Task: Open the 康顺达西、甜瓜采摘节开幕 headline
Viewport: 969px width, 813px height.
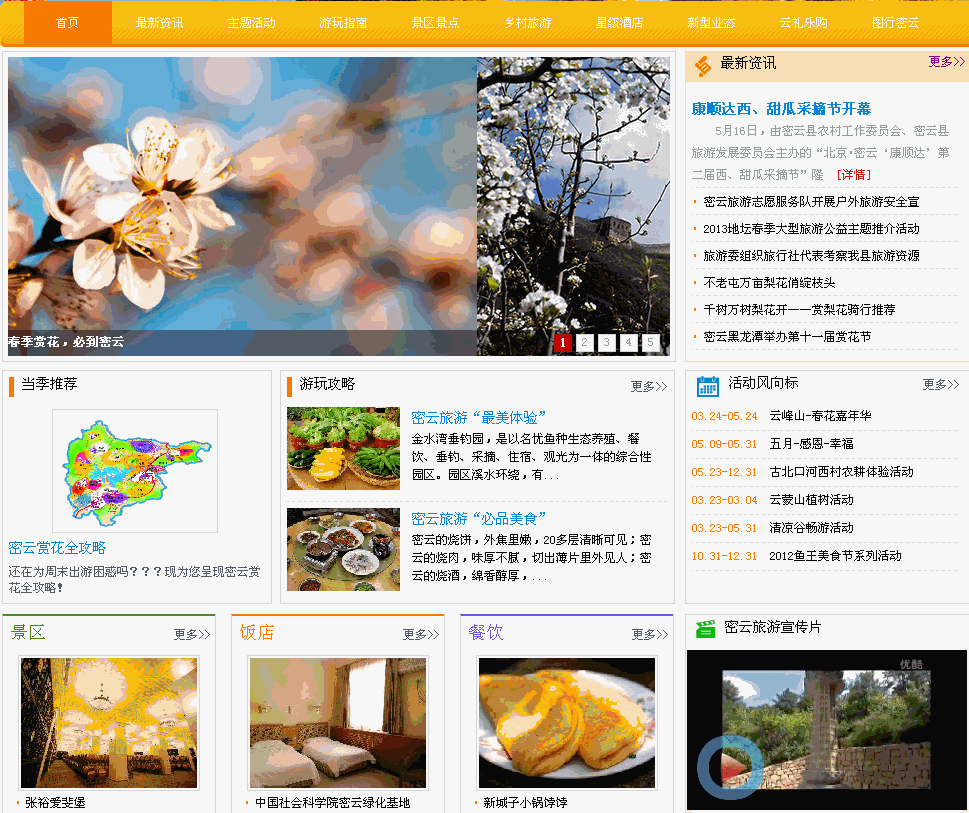Action: pos(781,109)
